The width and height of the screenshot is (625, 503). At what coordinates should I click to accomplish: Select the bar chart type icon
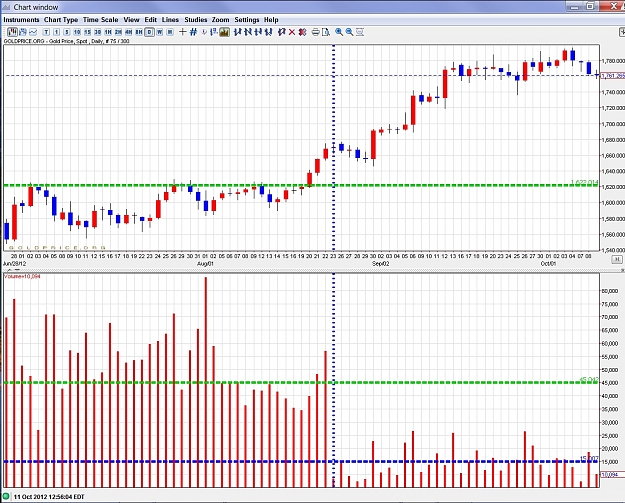[x=23, y=32]
